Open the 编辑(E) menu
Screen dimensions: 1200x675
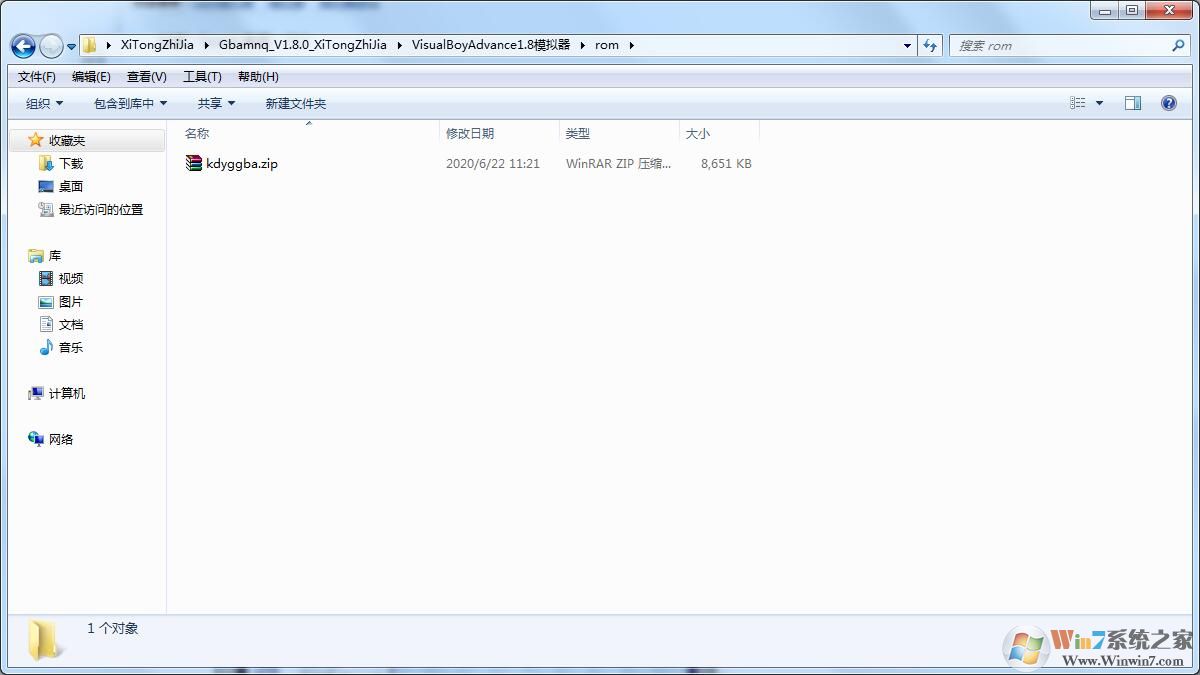coord(91,77)
